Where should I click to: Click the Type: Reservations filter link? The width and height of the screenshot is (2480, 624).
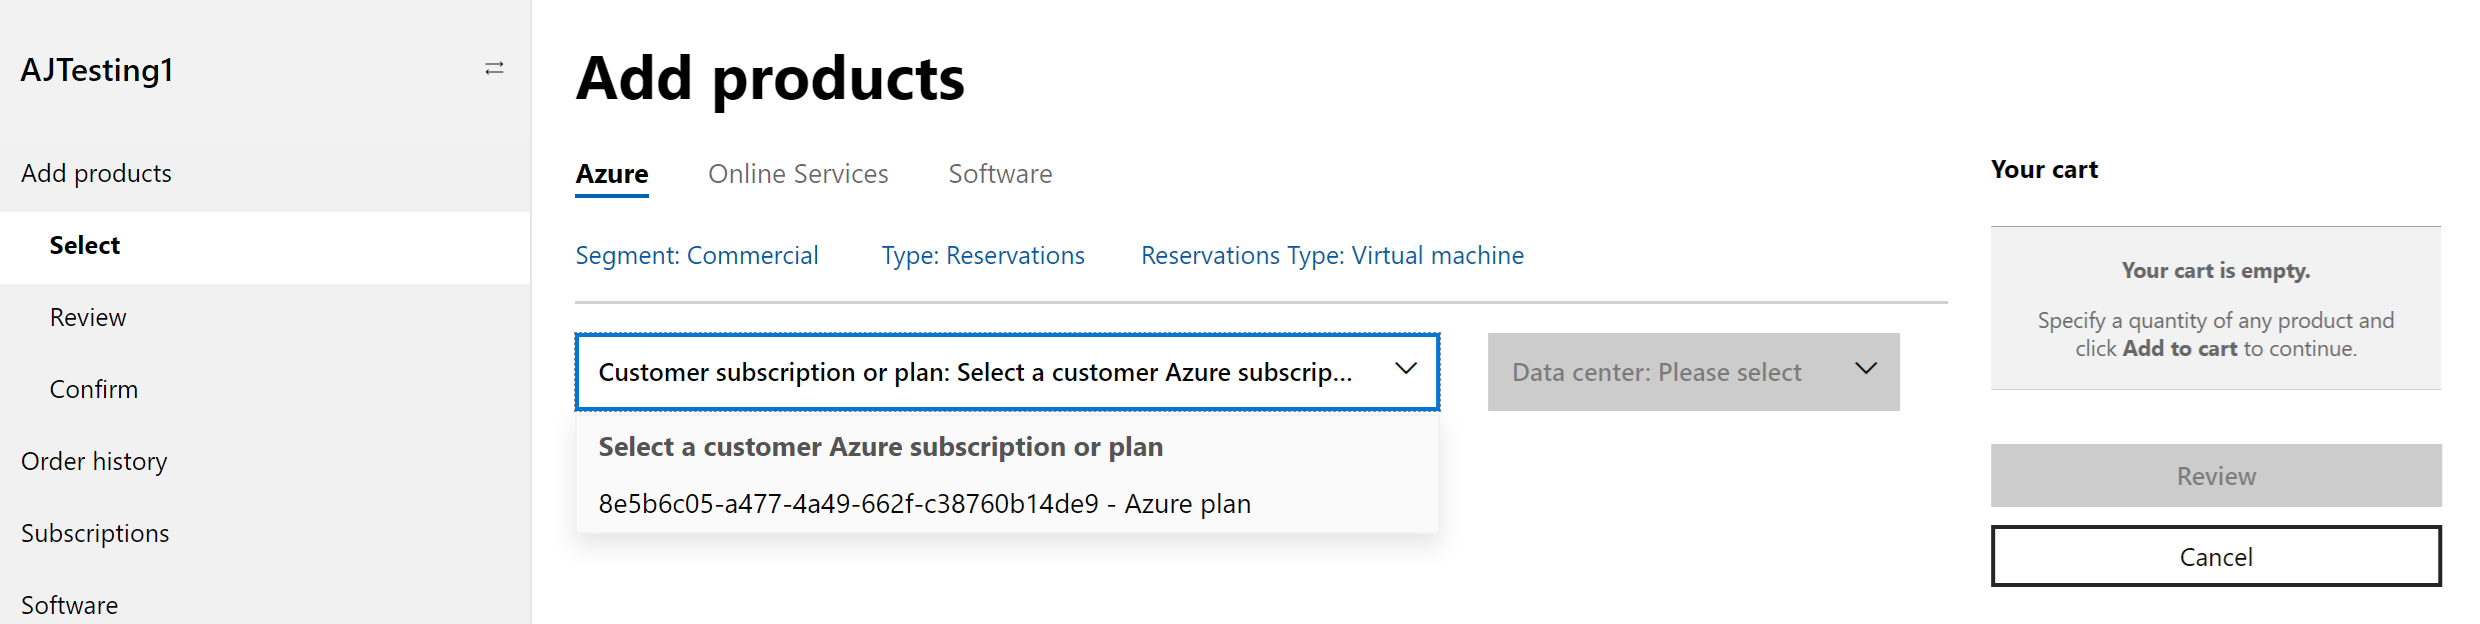click(983, 256)
